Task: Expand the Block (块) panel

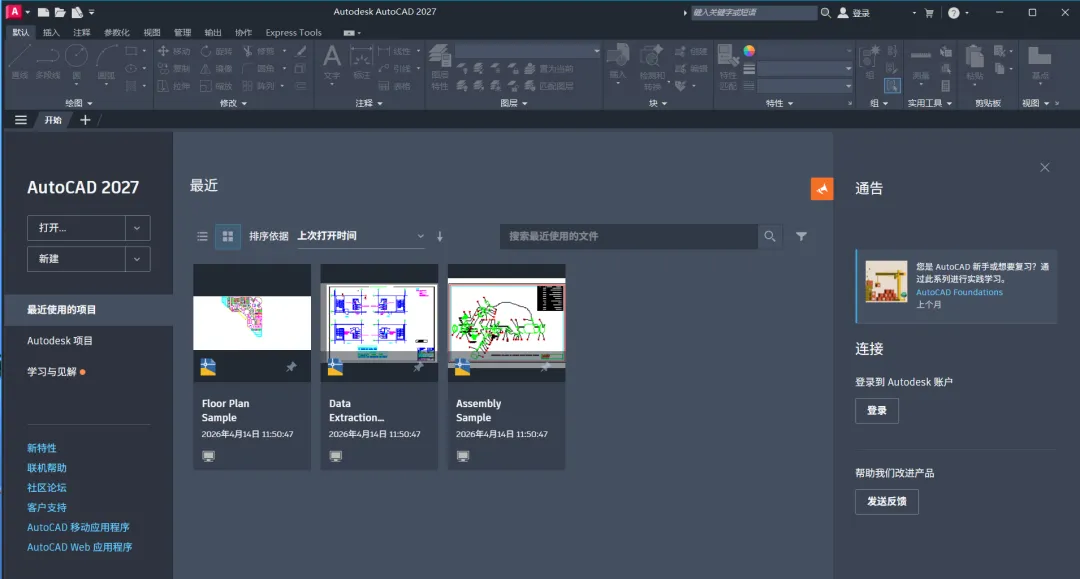Action: click(658, 103)
